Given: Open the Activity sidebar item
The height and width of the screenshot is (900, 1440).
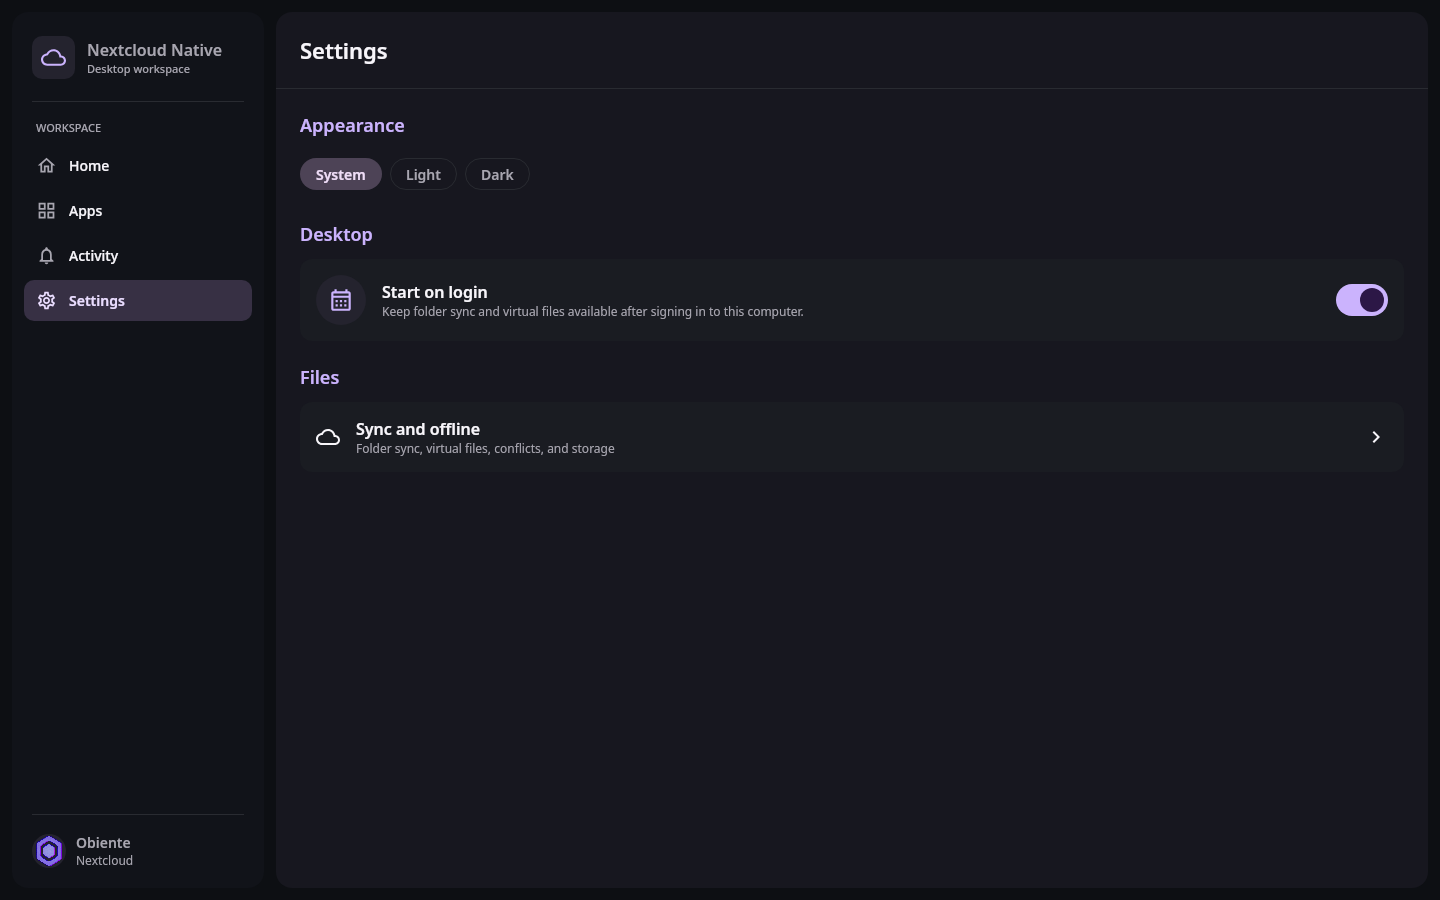Looking at the screenshot, I should pos(138,256).
